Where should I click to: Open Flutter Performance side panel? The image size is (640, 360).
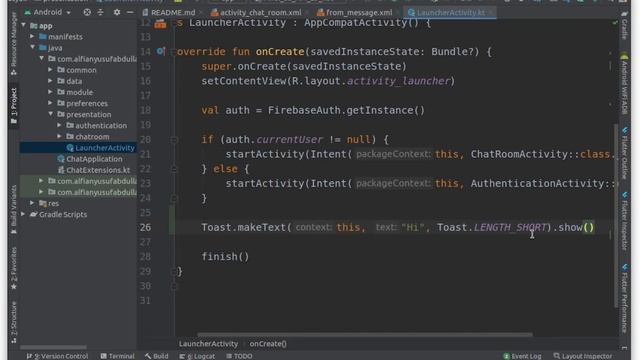(624, 298)
